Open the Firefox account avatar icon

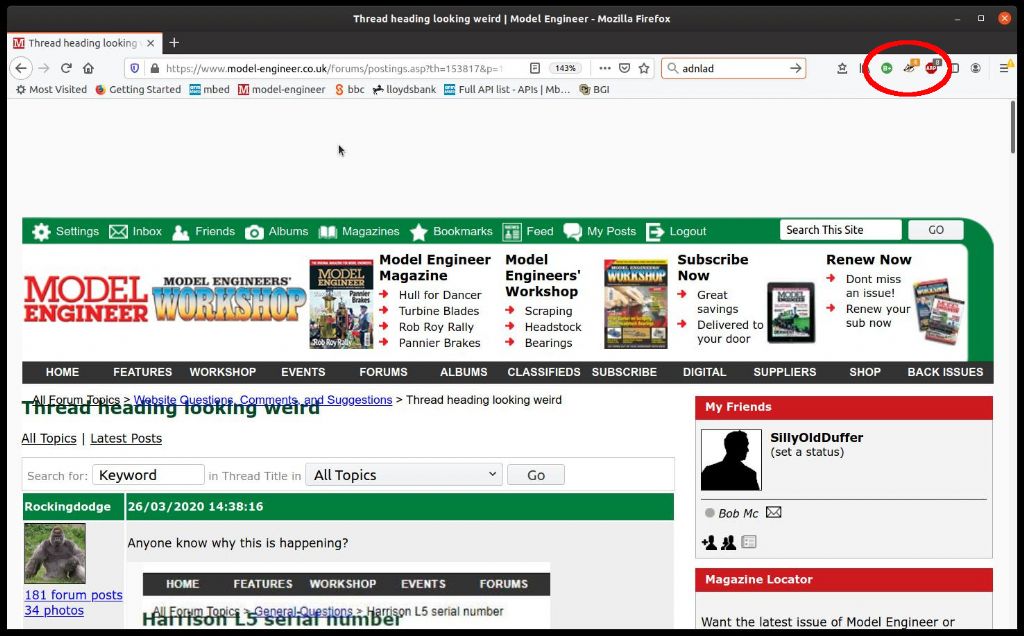pos(976,68)
